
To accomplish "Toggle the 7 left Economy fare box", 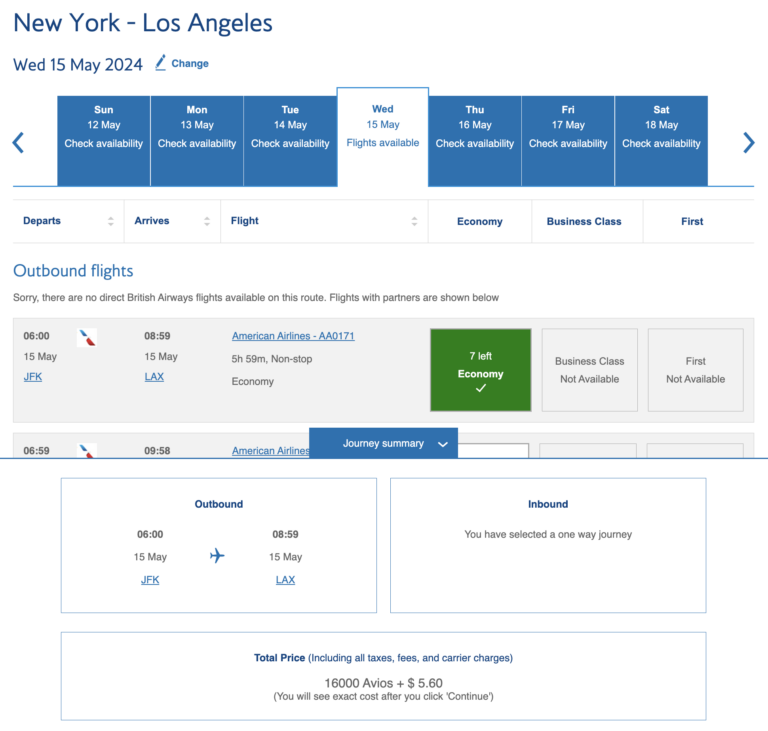I will tap(480, 370).
